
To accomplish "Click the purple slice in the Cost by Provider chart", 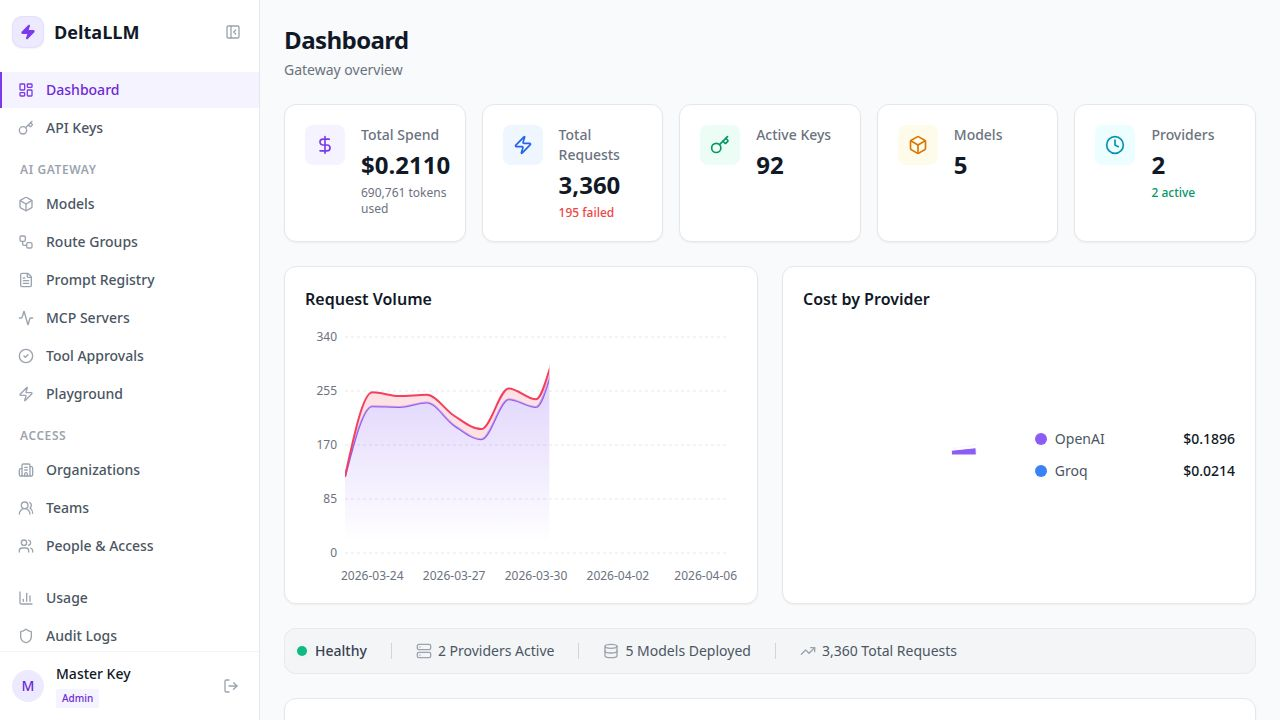I will [x=964, y=452].
